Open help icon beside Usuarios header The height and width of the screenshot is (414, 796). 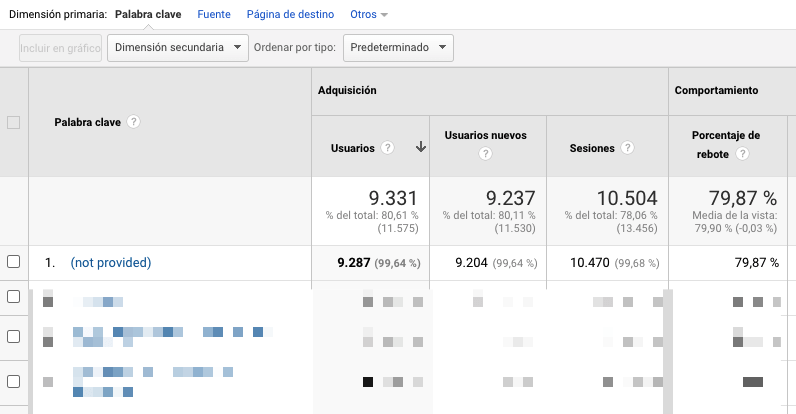(388, 148)
